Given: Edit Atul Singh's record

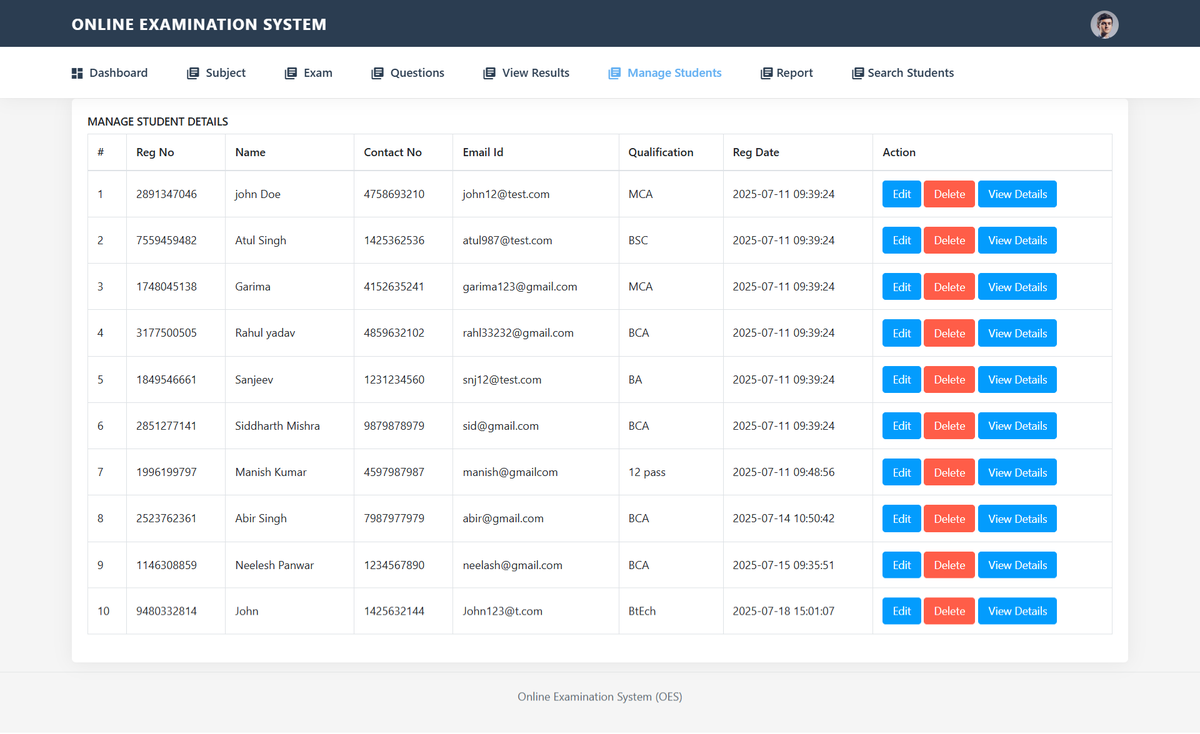Looking at the screenshot, I should pyautogui.click(x=901, y=240).
